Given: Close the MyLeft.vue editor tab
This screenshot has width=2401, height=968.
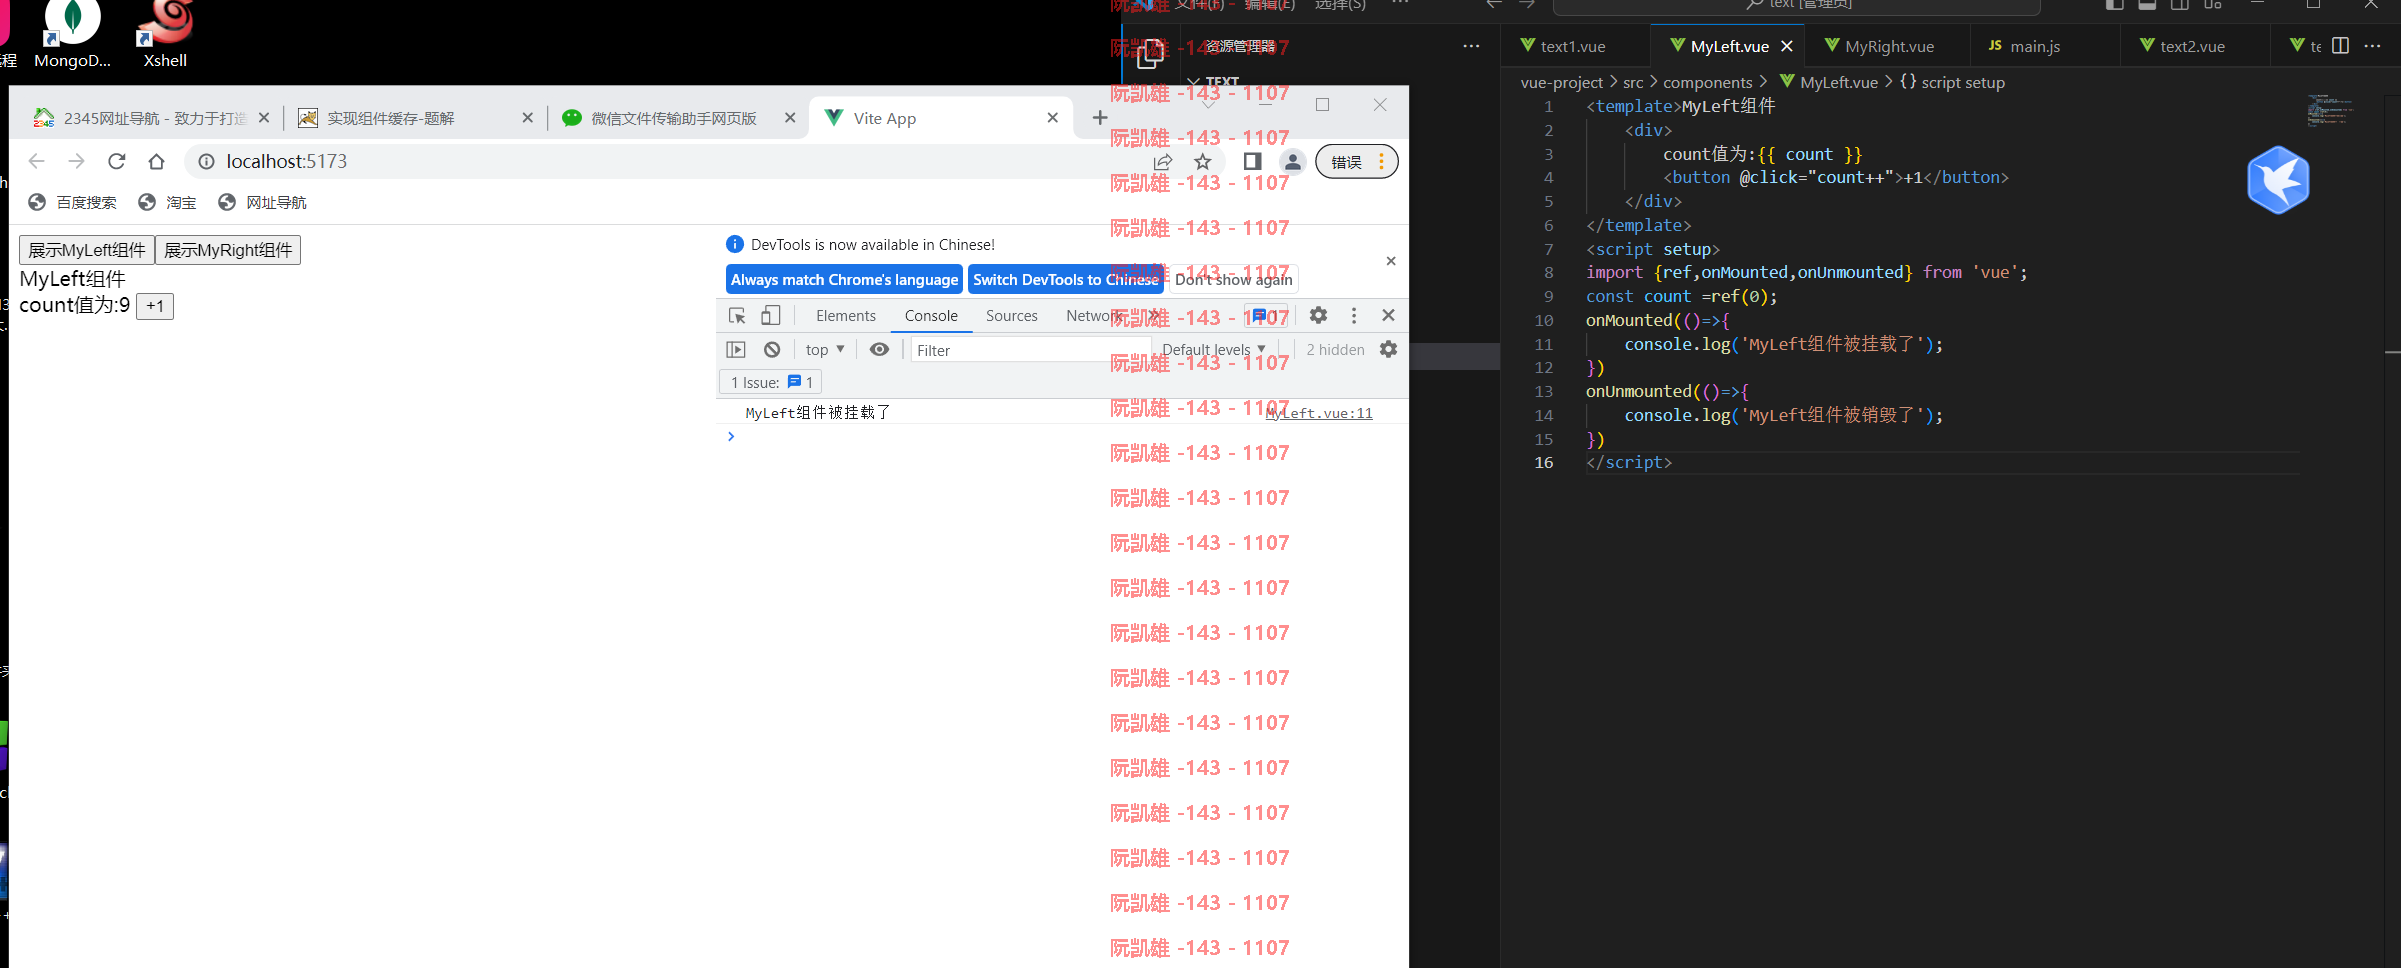Looking at the screenshot, I should (x=1787, y=46).
